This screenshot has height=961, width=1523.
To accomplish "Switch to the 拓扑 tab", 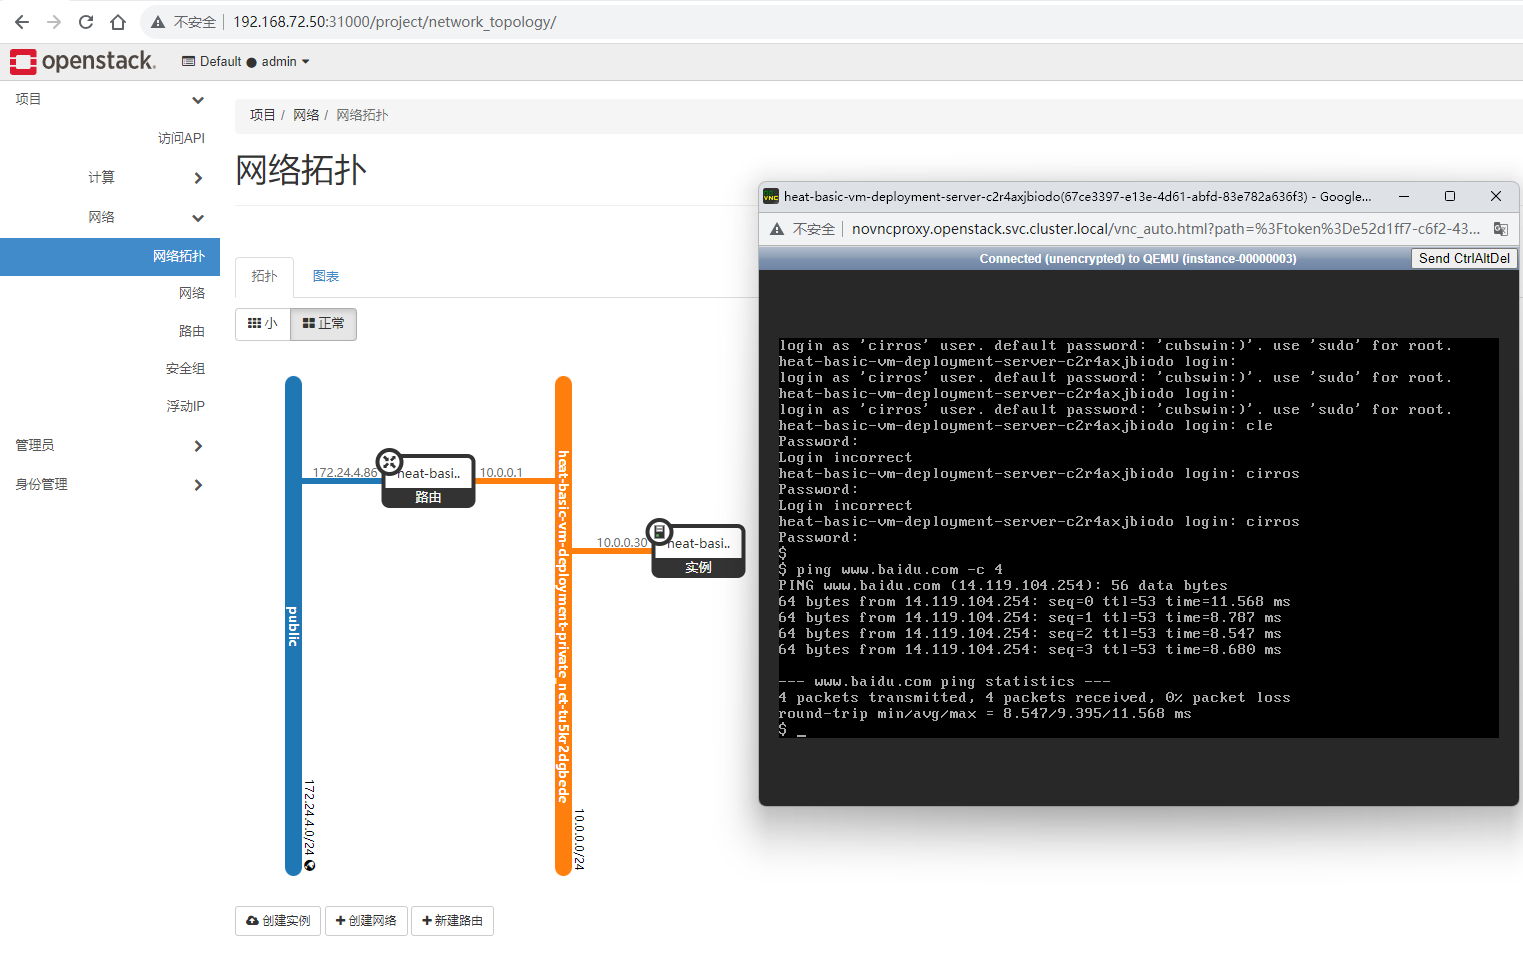I will tap(264, 277).
